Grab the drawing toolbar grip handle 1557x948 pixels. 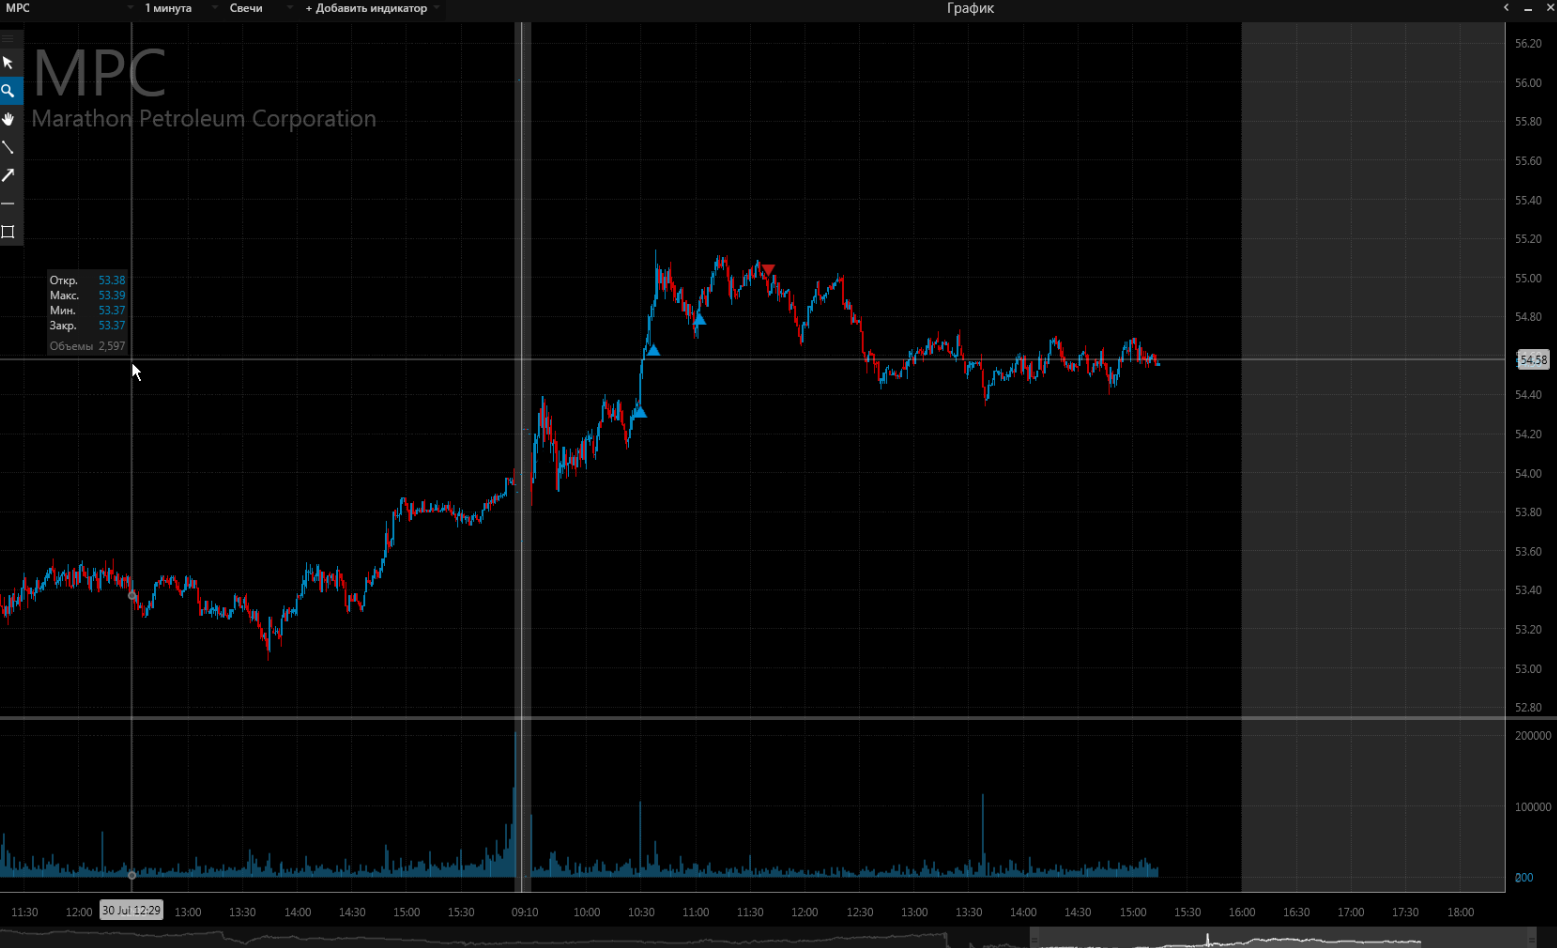(8, 38)
